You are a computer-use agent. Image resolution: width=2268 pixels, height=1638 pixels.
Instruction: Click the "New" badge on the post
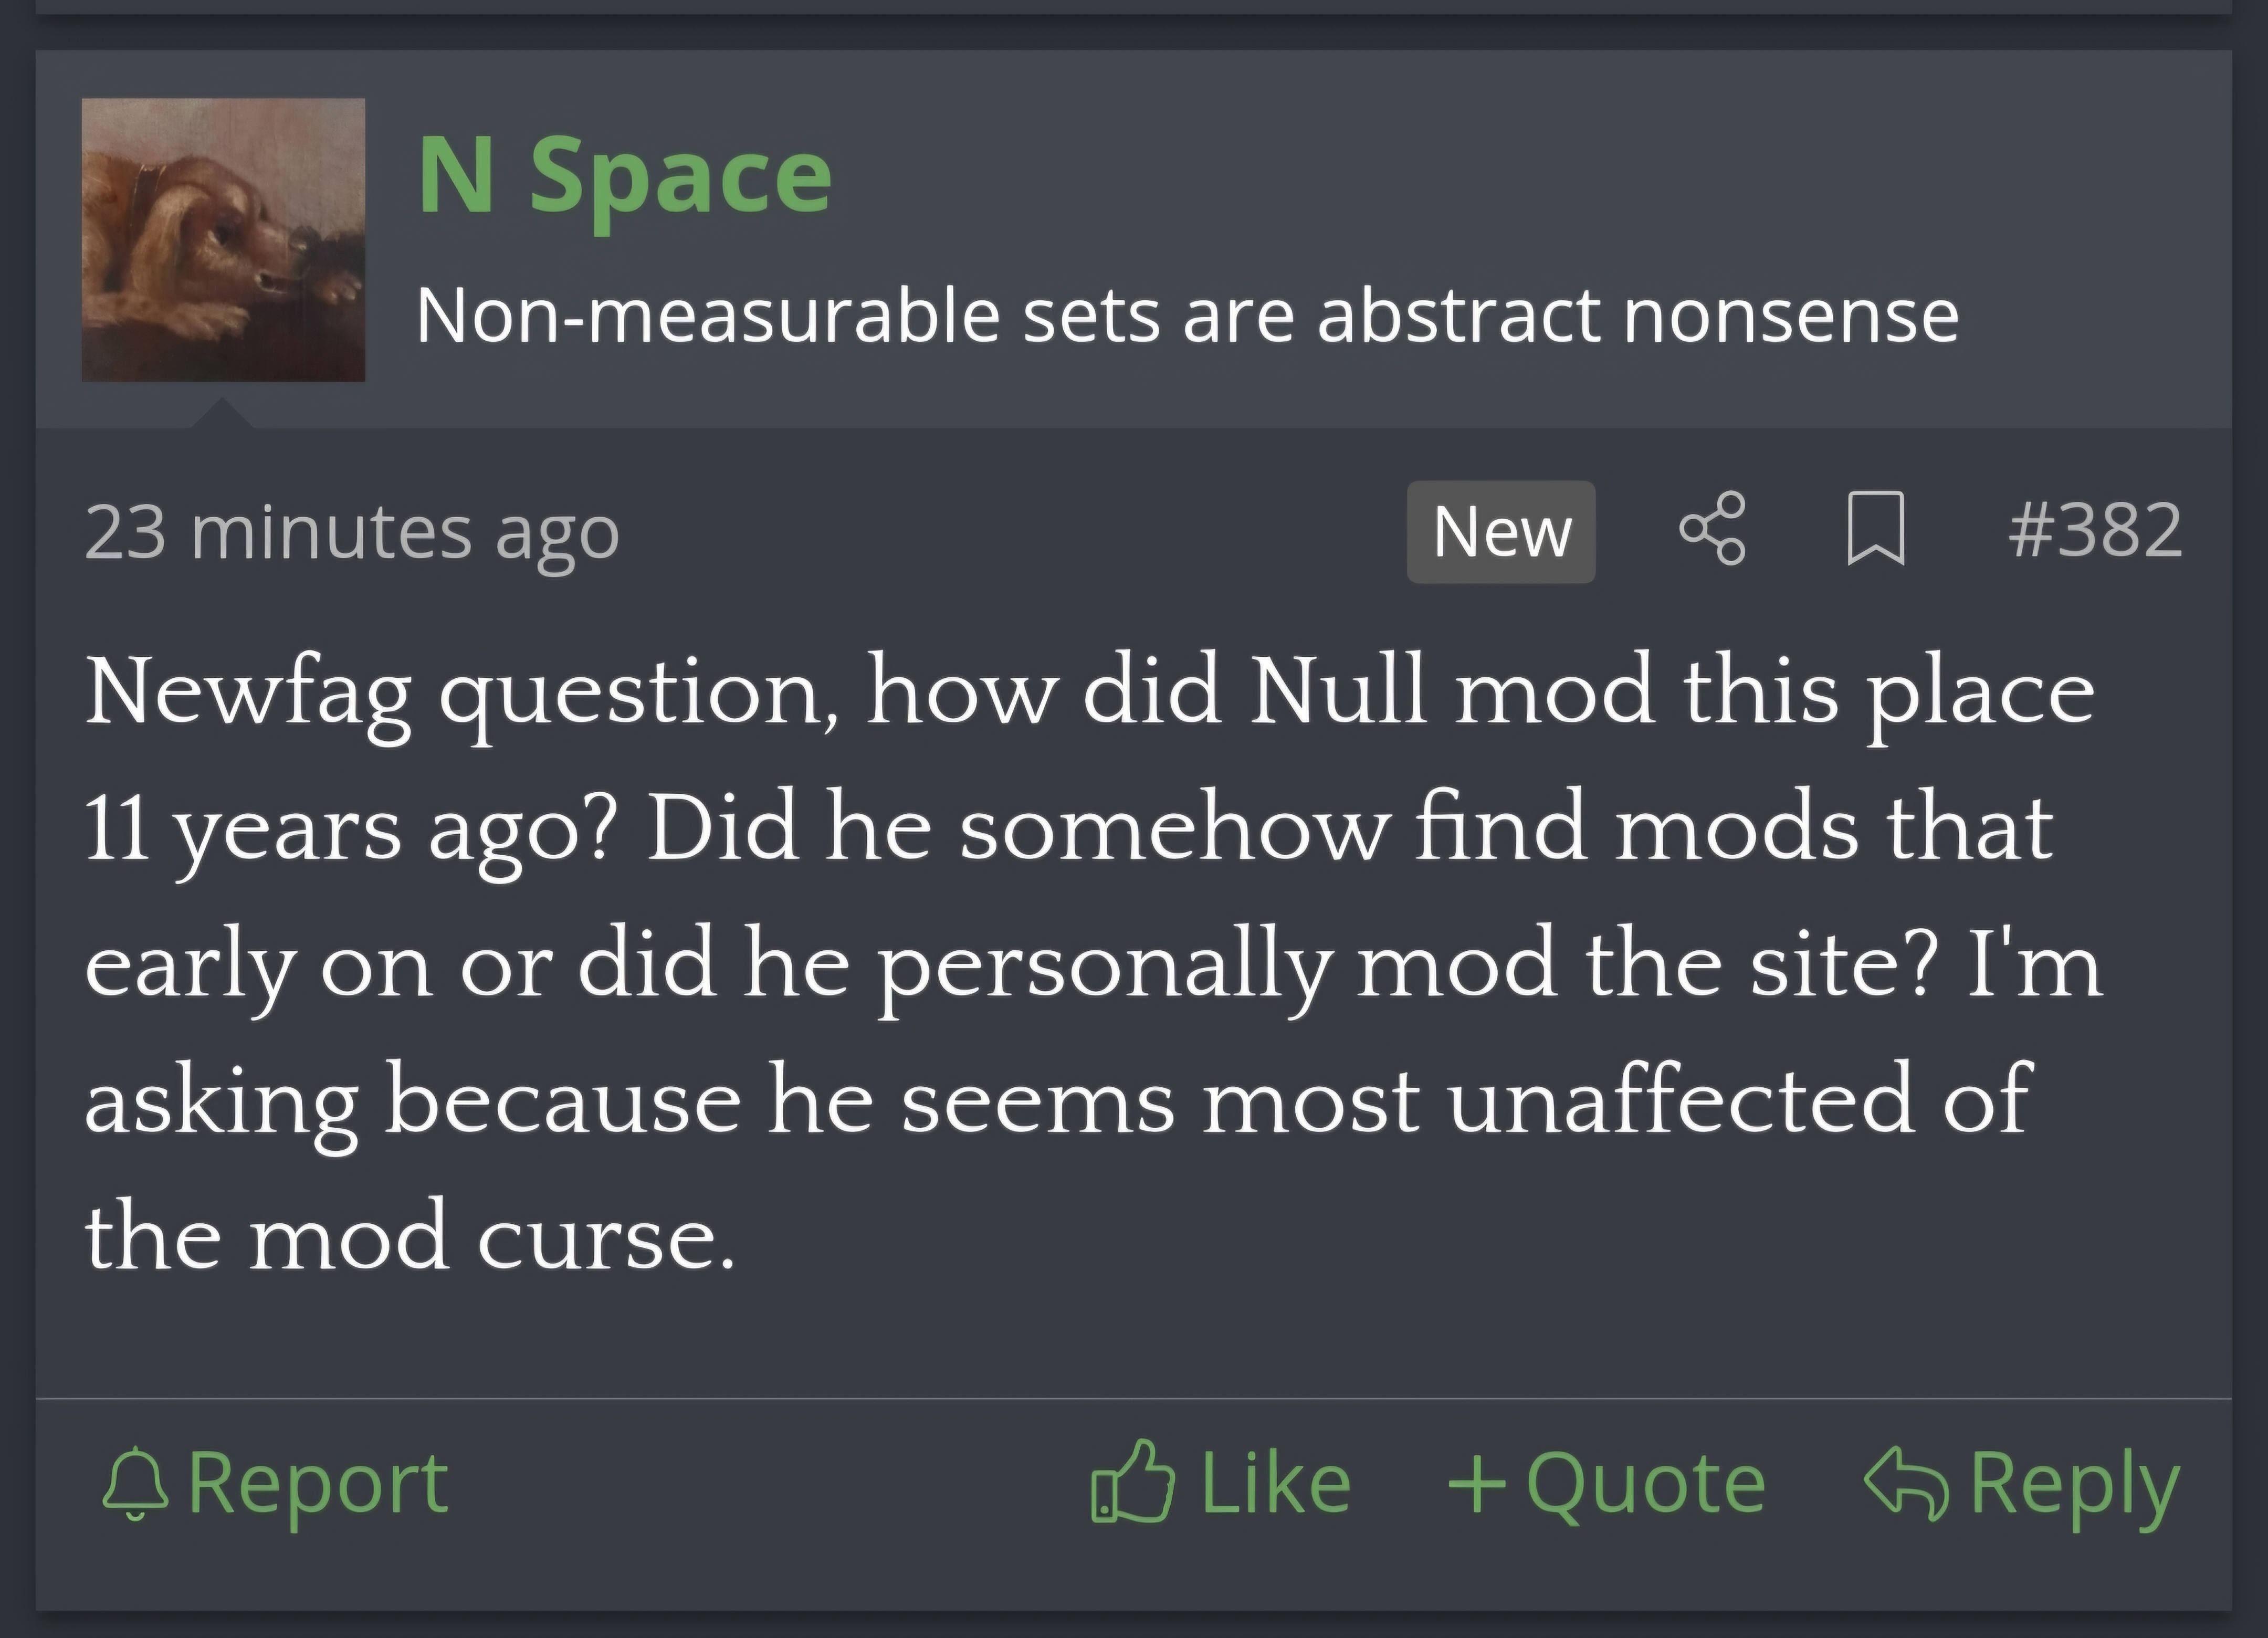(1501, 531)
